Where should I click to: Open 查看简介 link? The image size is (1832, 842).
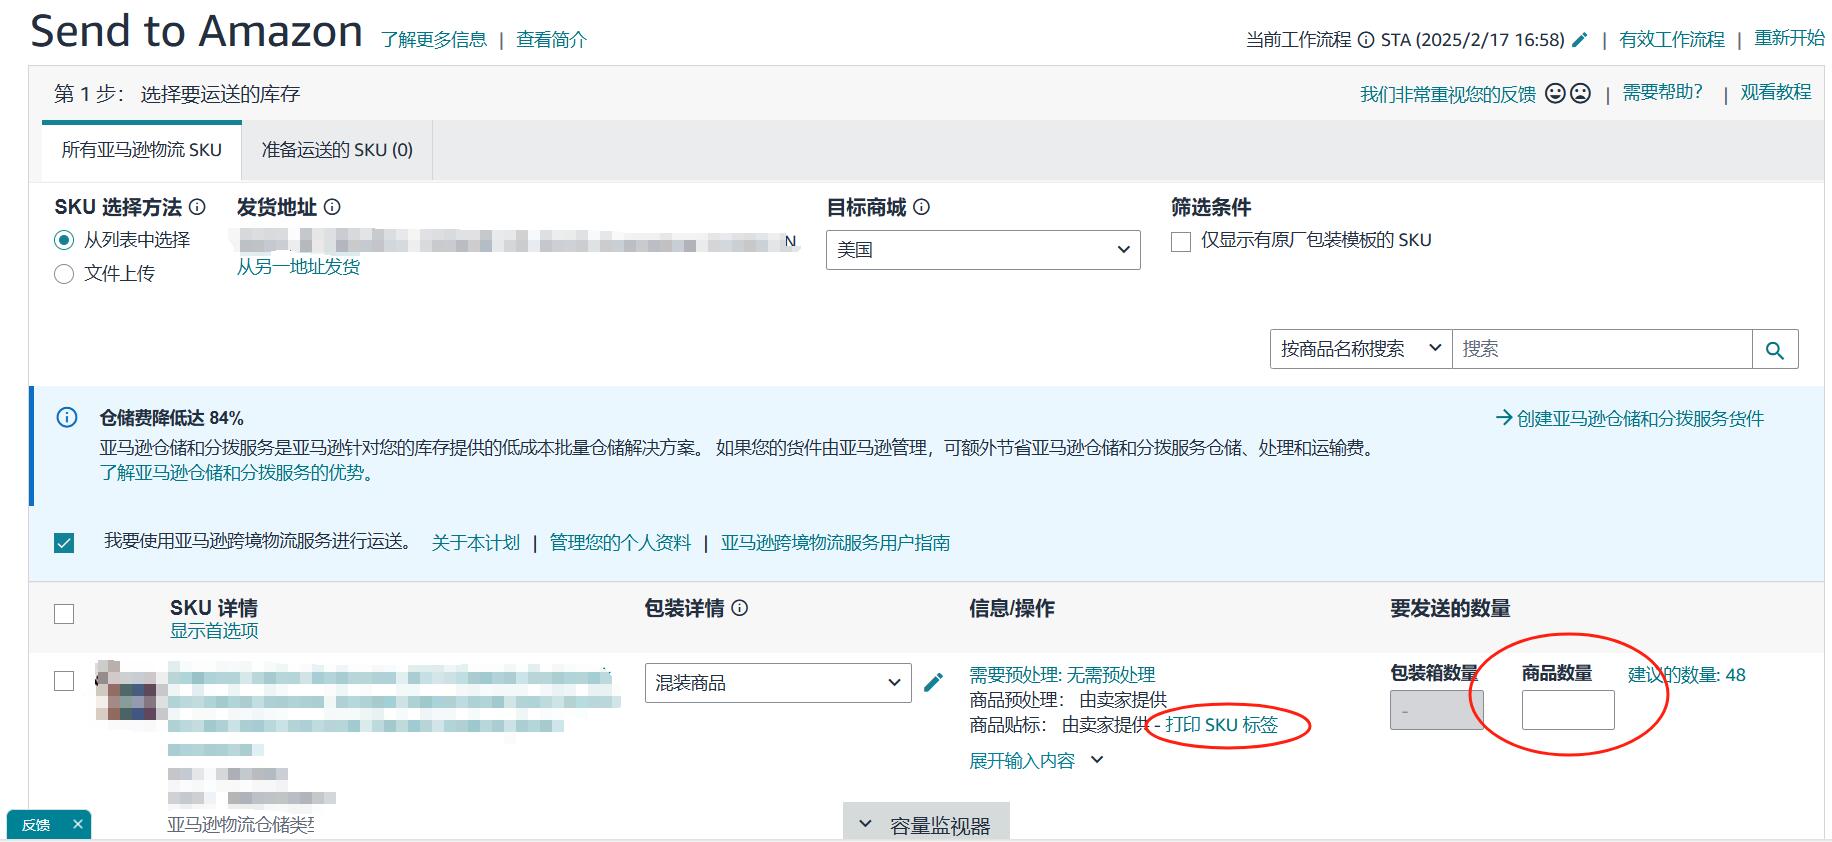pos(551,40)
